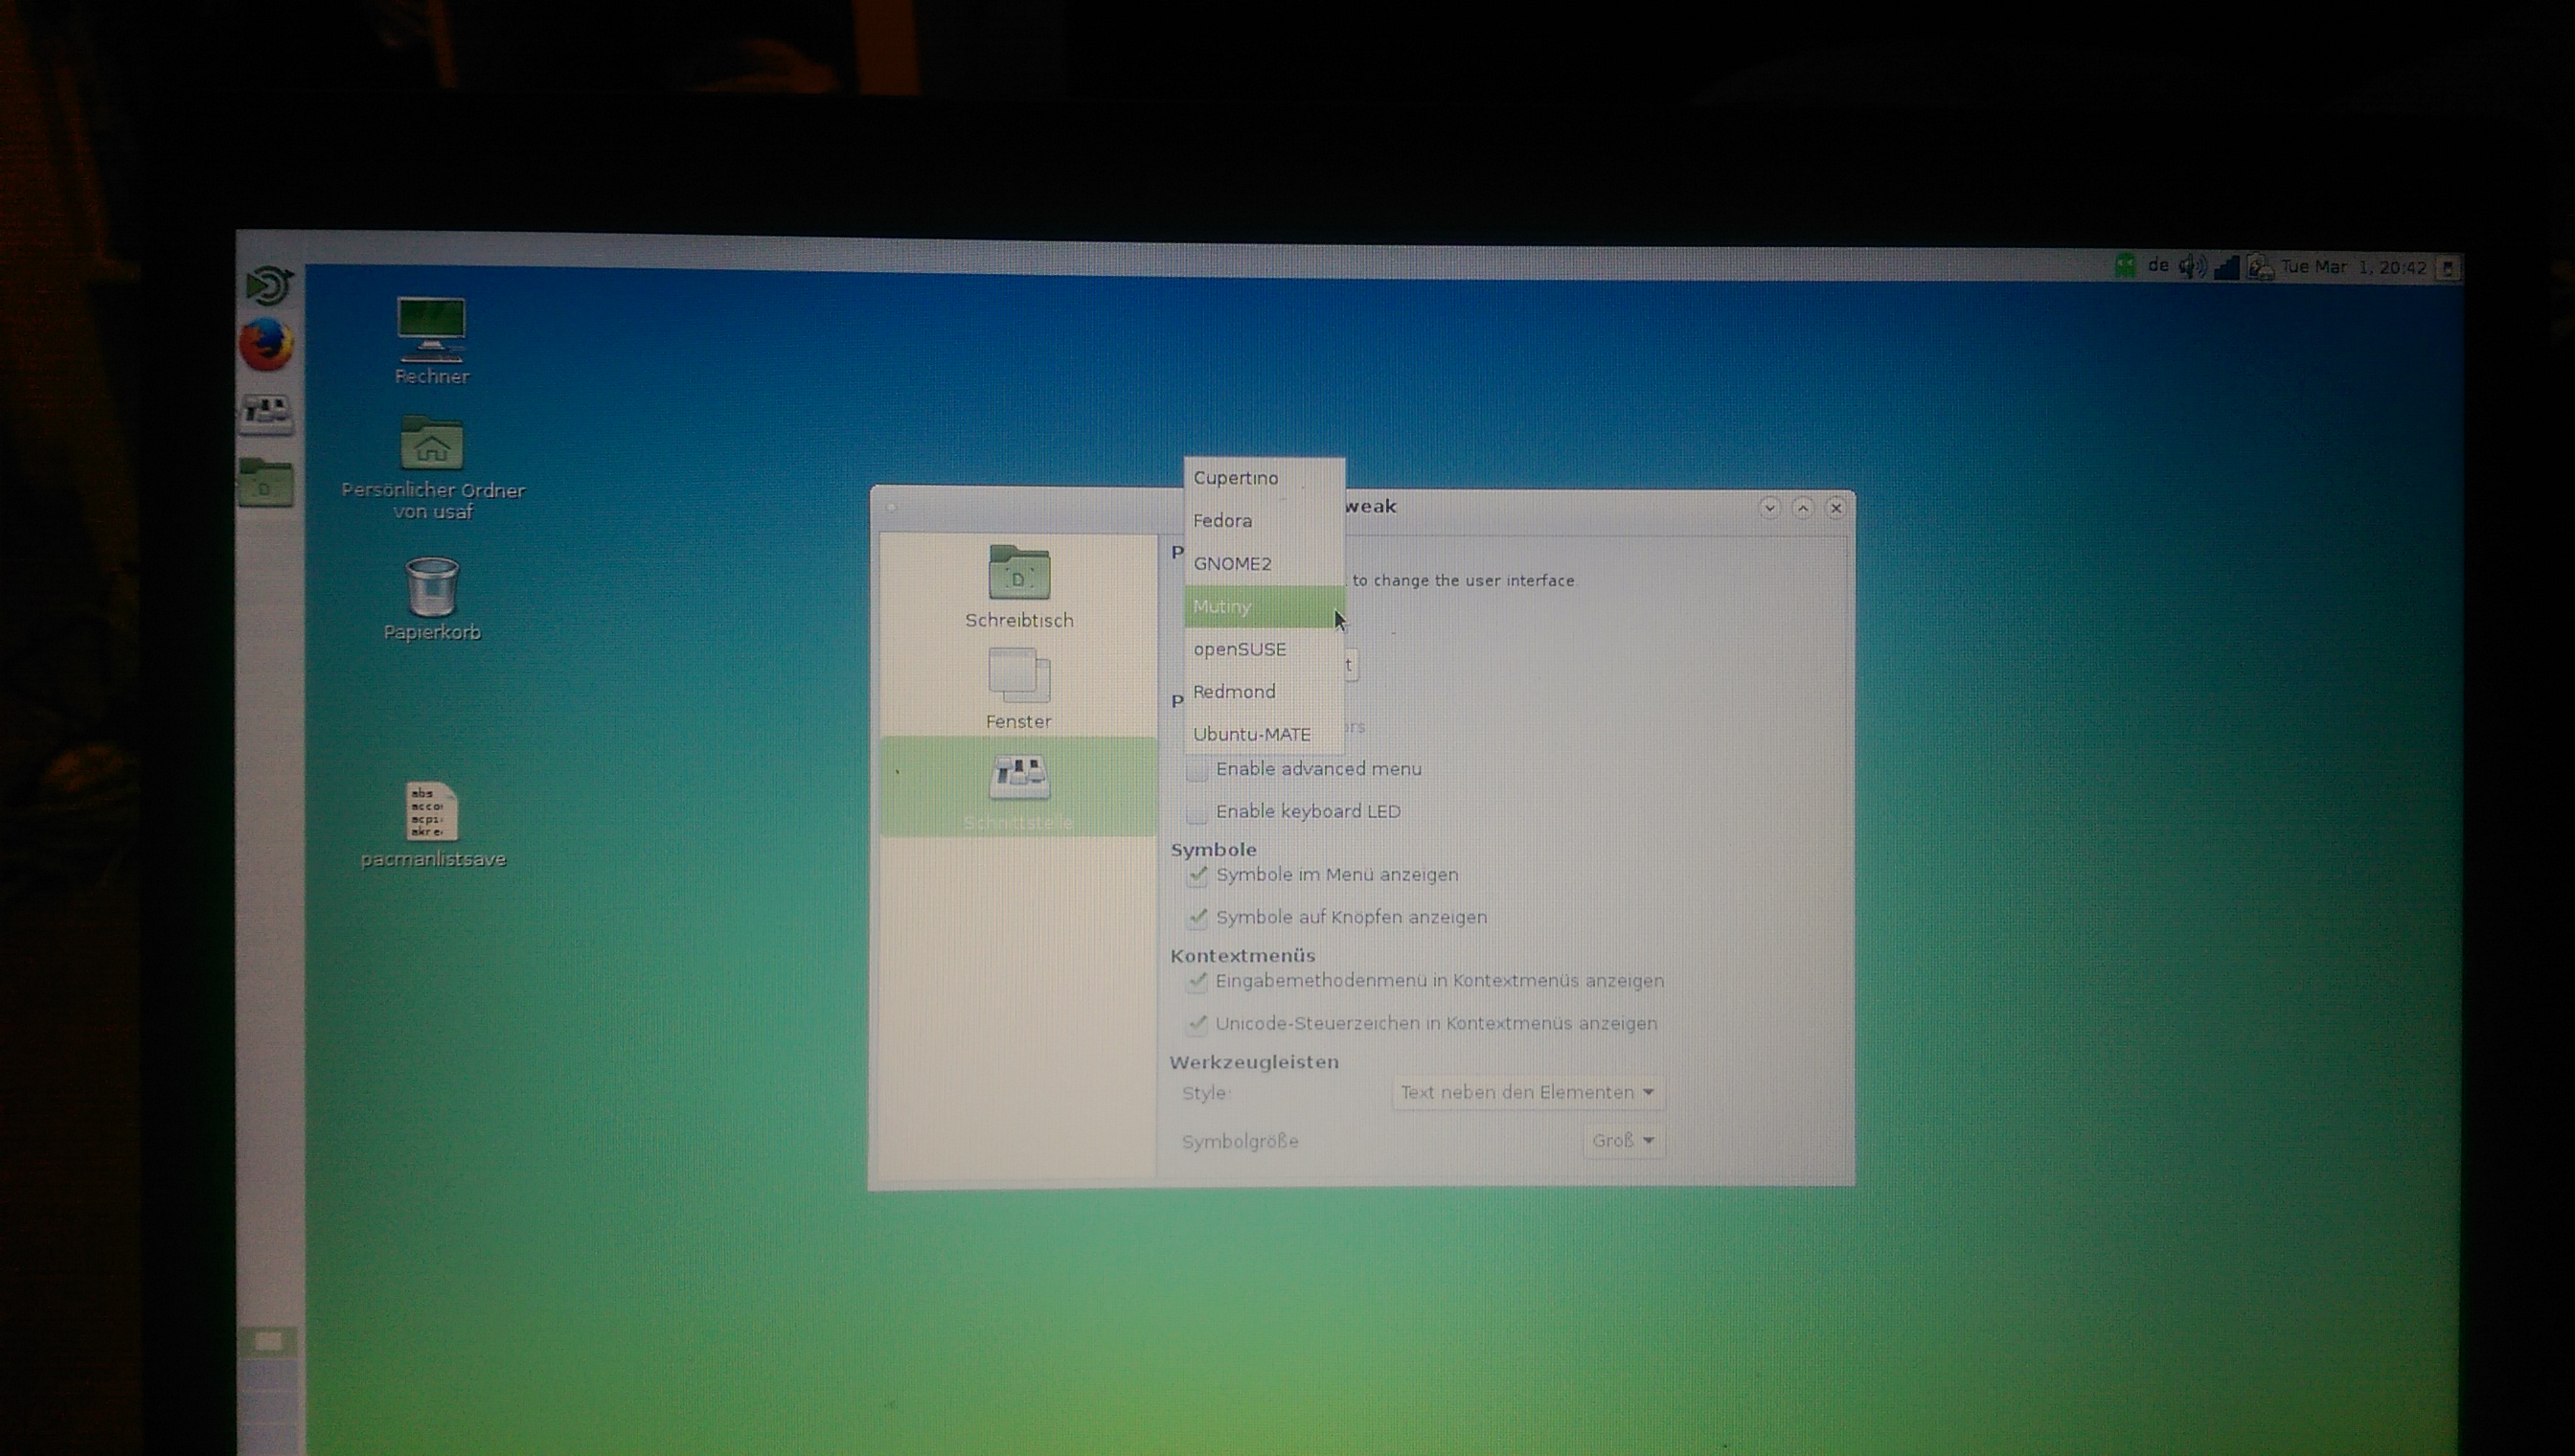Choose Redmond panel layout

point(1264,692)
